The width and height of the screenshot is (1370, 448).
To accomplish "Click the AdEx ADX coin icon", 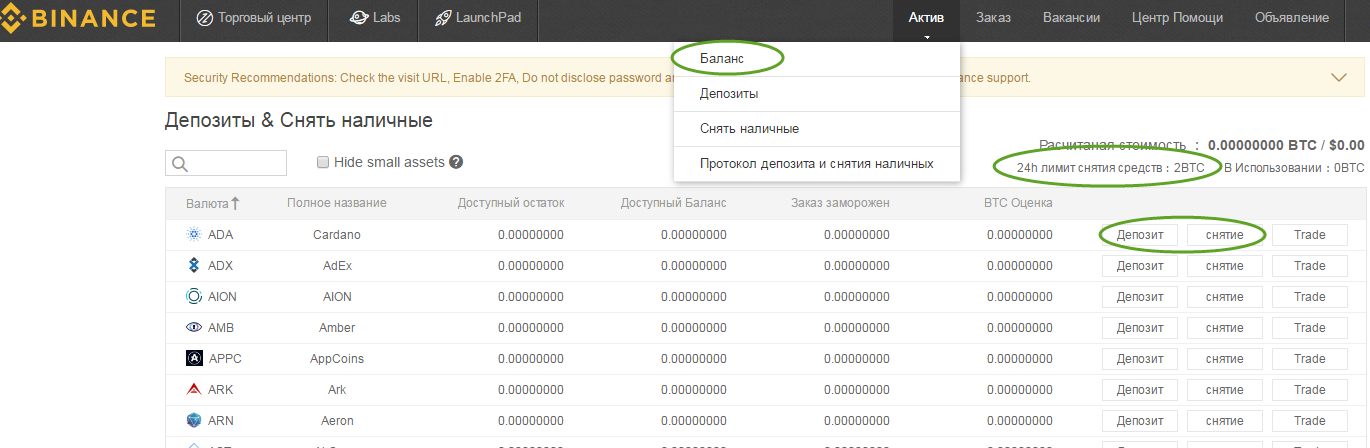I will tap(194, 265).
